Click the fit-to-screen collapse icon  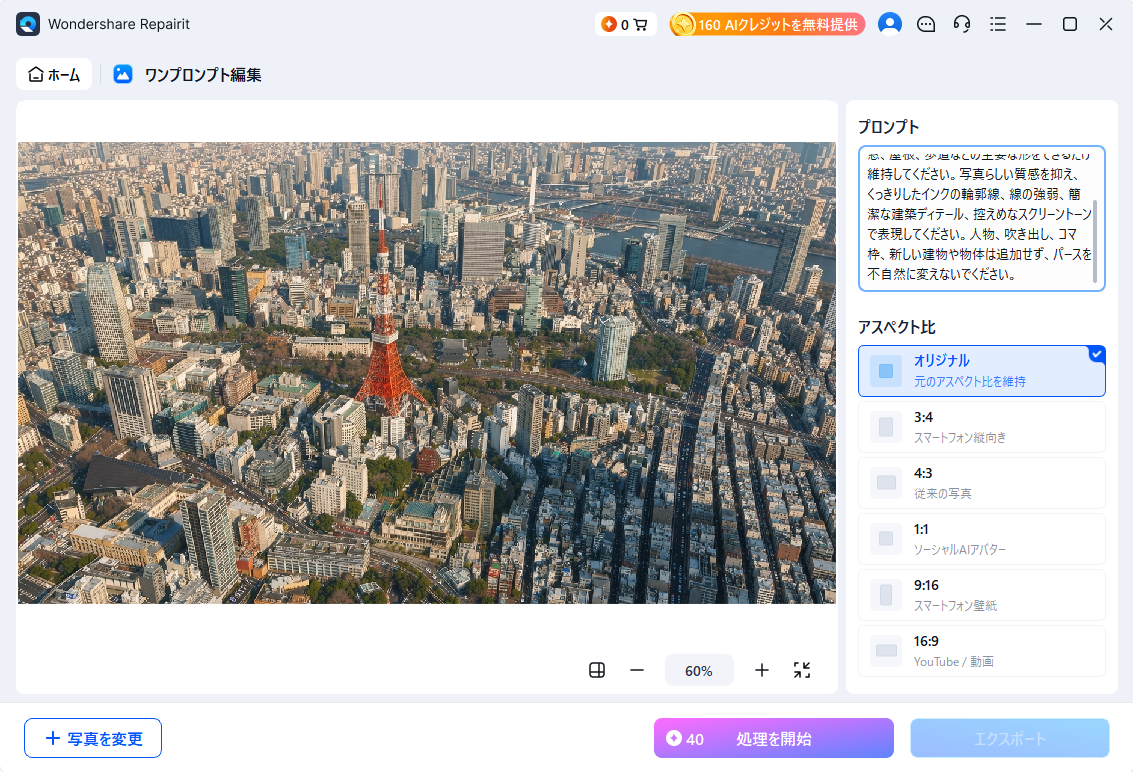pos(802,671)
